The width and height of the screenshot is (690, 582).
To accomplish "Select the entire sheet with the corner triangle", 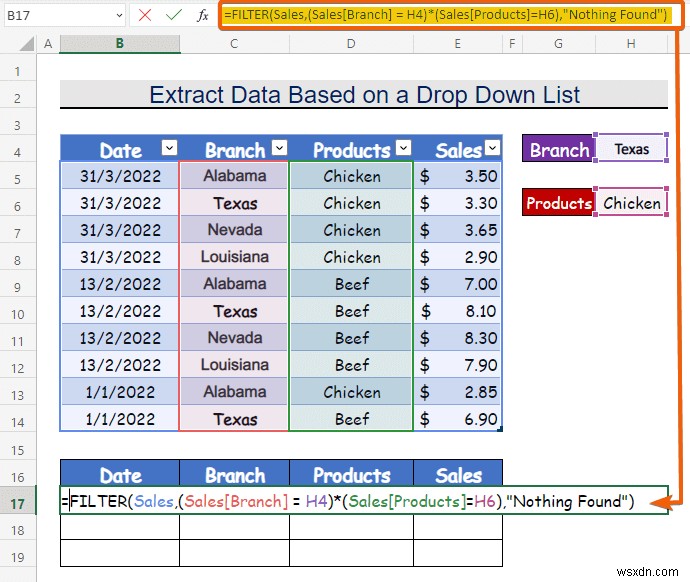I will coord(27,44).
